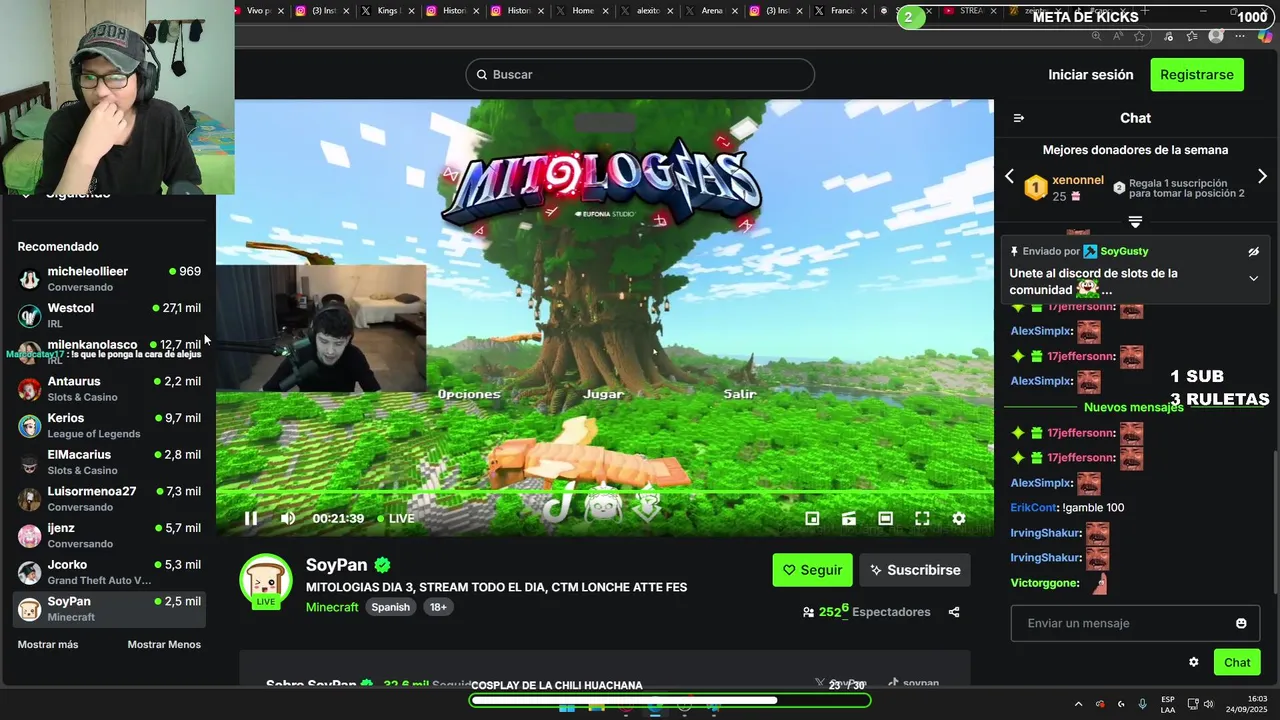Click xenonnel top donor name
This screenshot has height=720, width=1280.
click(1078, 180)
